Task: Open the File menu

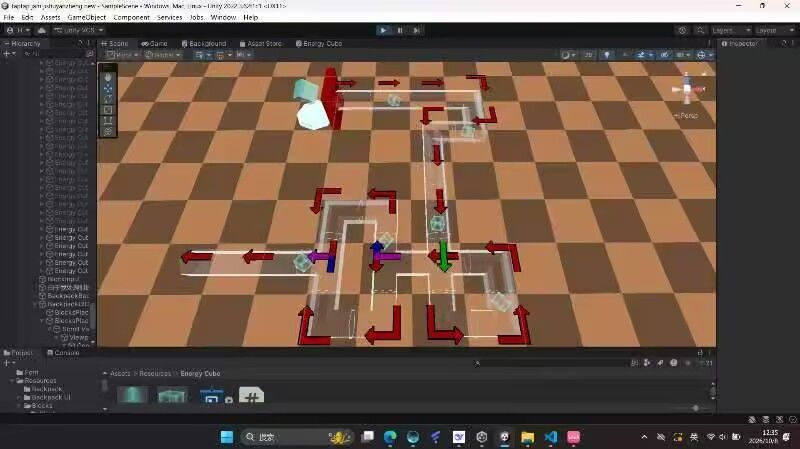Action: (9, 17)
